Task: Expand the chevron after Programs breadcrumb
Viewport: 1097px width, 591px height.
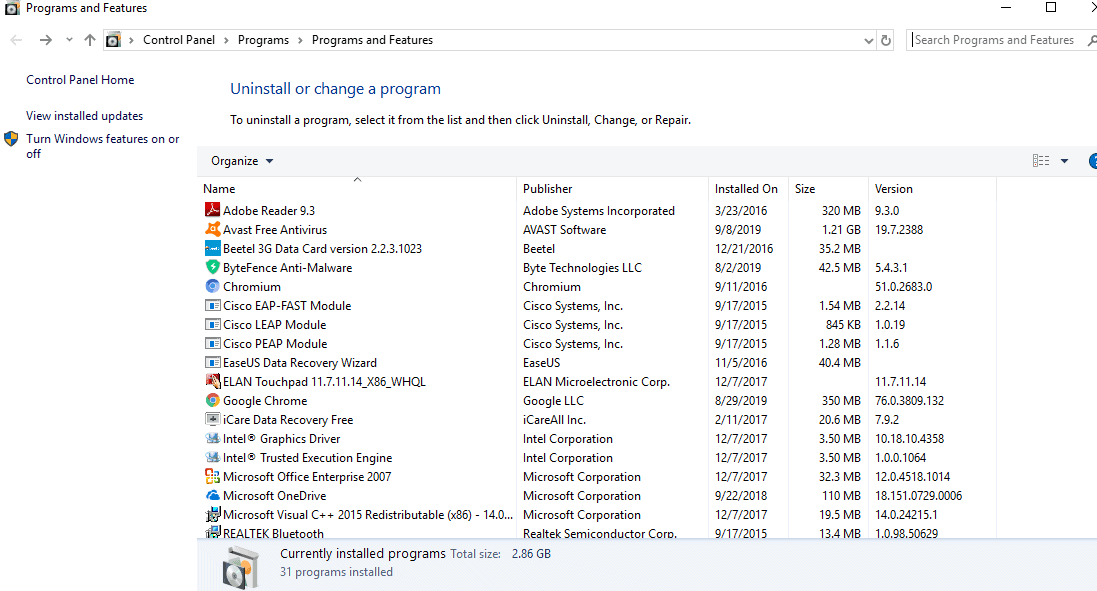Action: point(300,41)
